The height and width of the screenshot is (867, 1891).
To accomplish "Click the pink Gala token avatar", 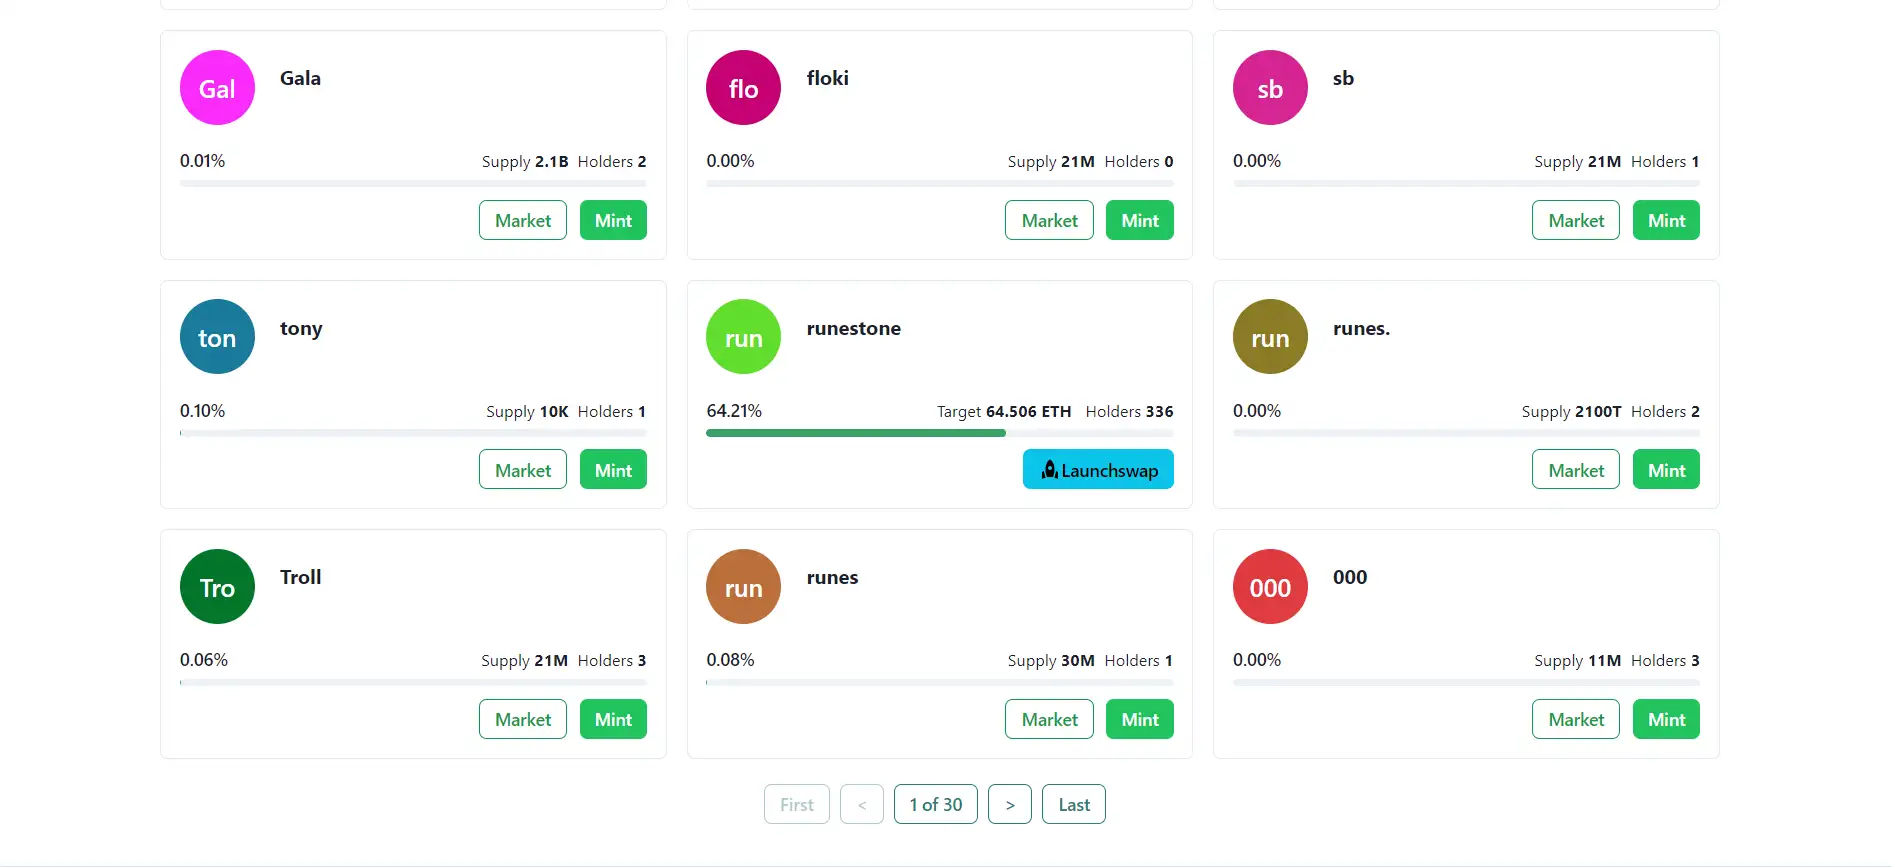I will tap(217, 88).
